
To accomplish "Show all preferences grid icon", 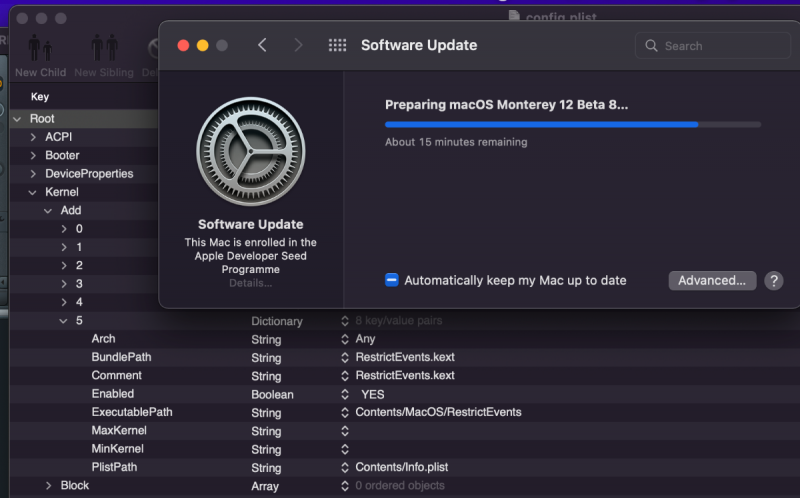I will (x=337, y=45).
